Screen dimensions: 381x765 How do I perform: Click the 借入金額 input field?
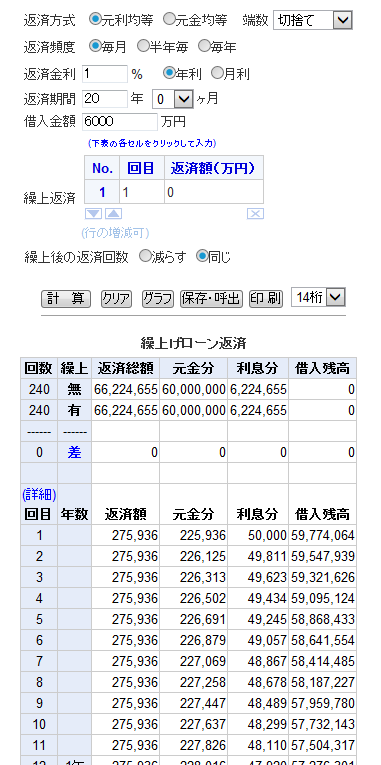(x=120, y=121)
